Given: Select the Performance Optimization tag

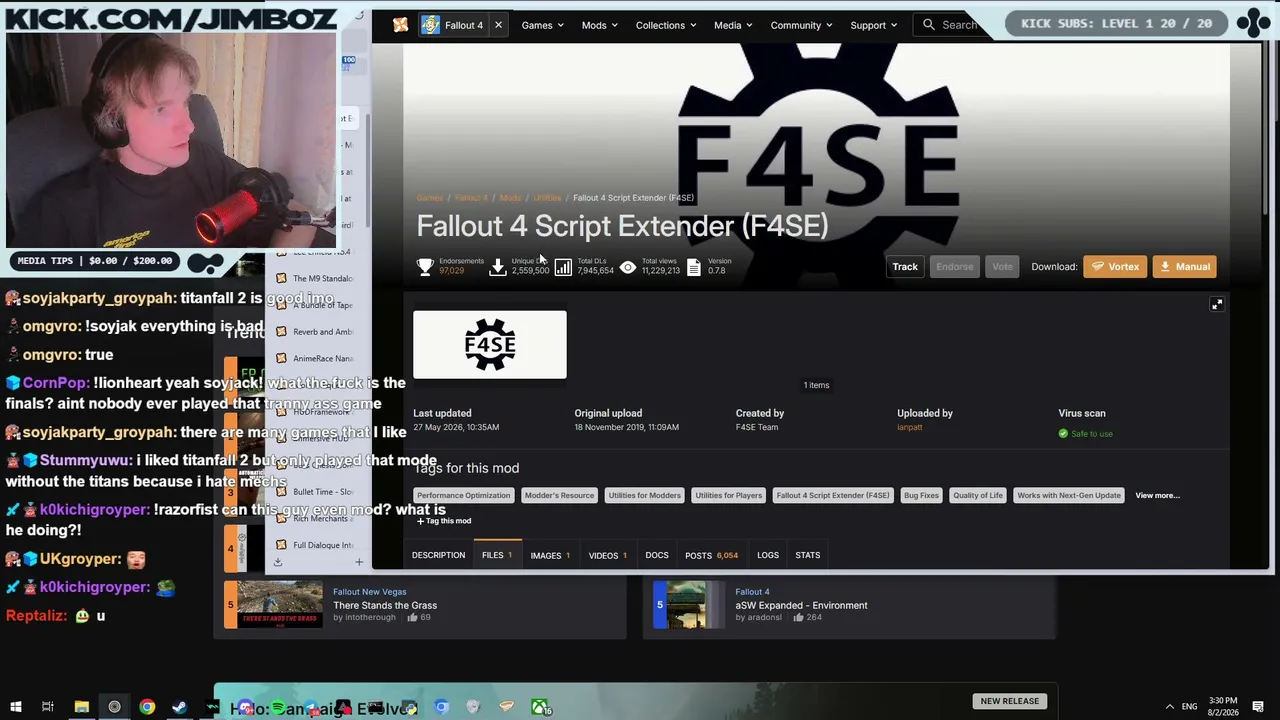Looking at the screenshot, I should tap(464, 495).
